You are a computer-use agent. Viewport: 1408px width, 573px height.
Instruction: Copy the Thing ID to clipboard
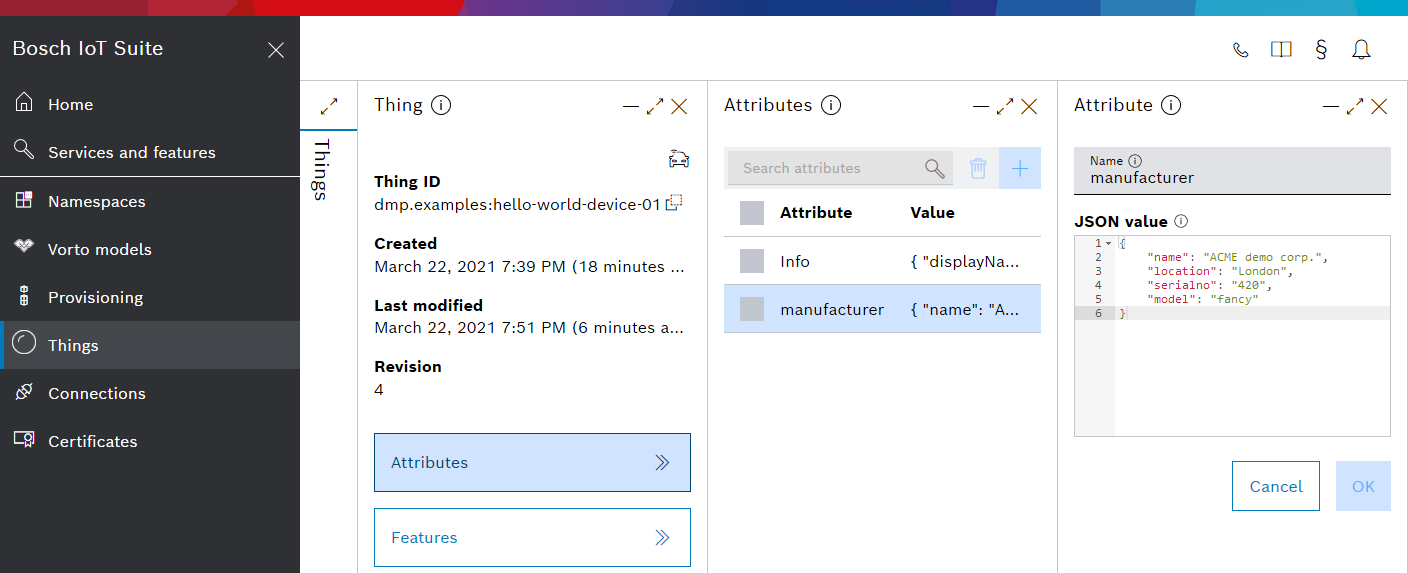pos(674,203)
